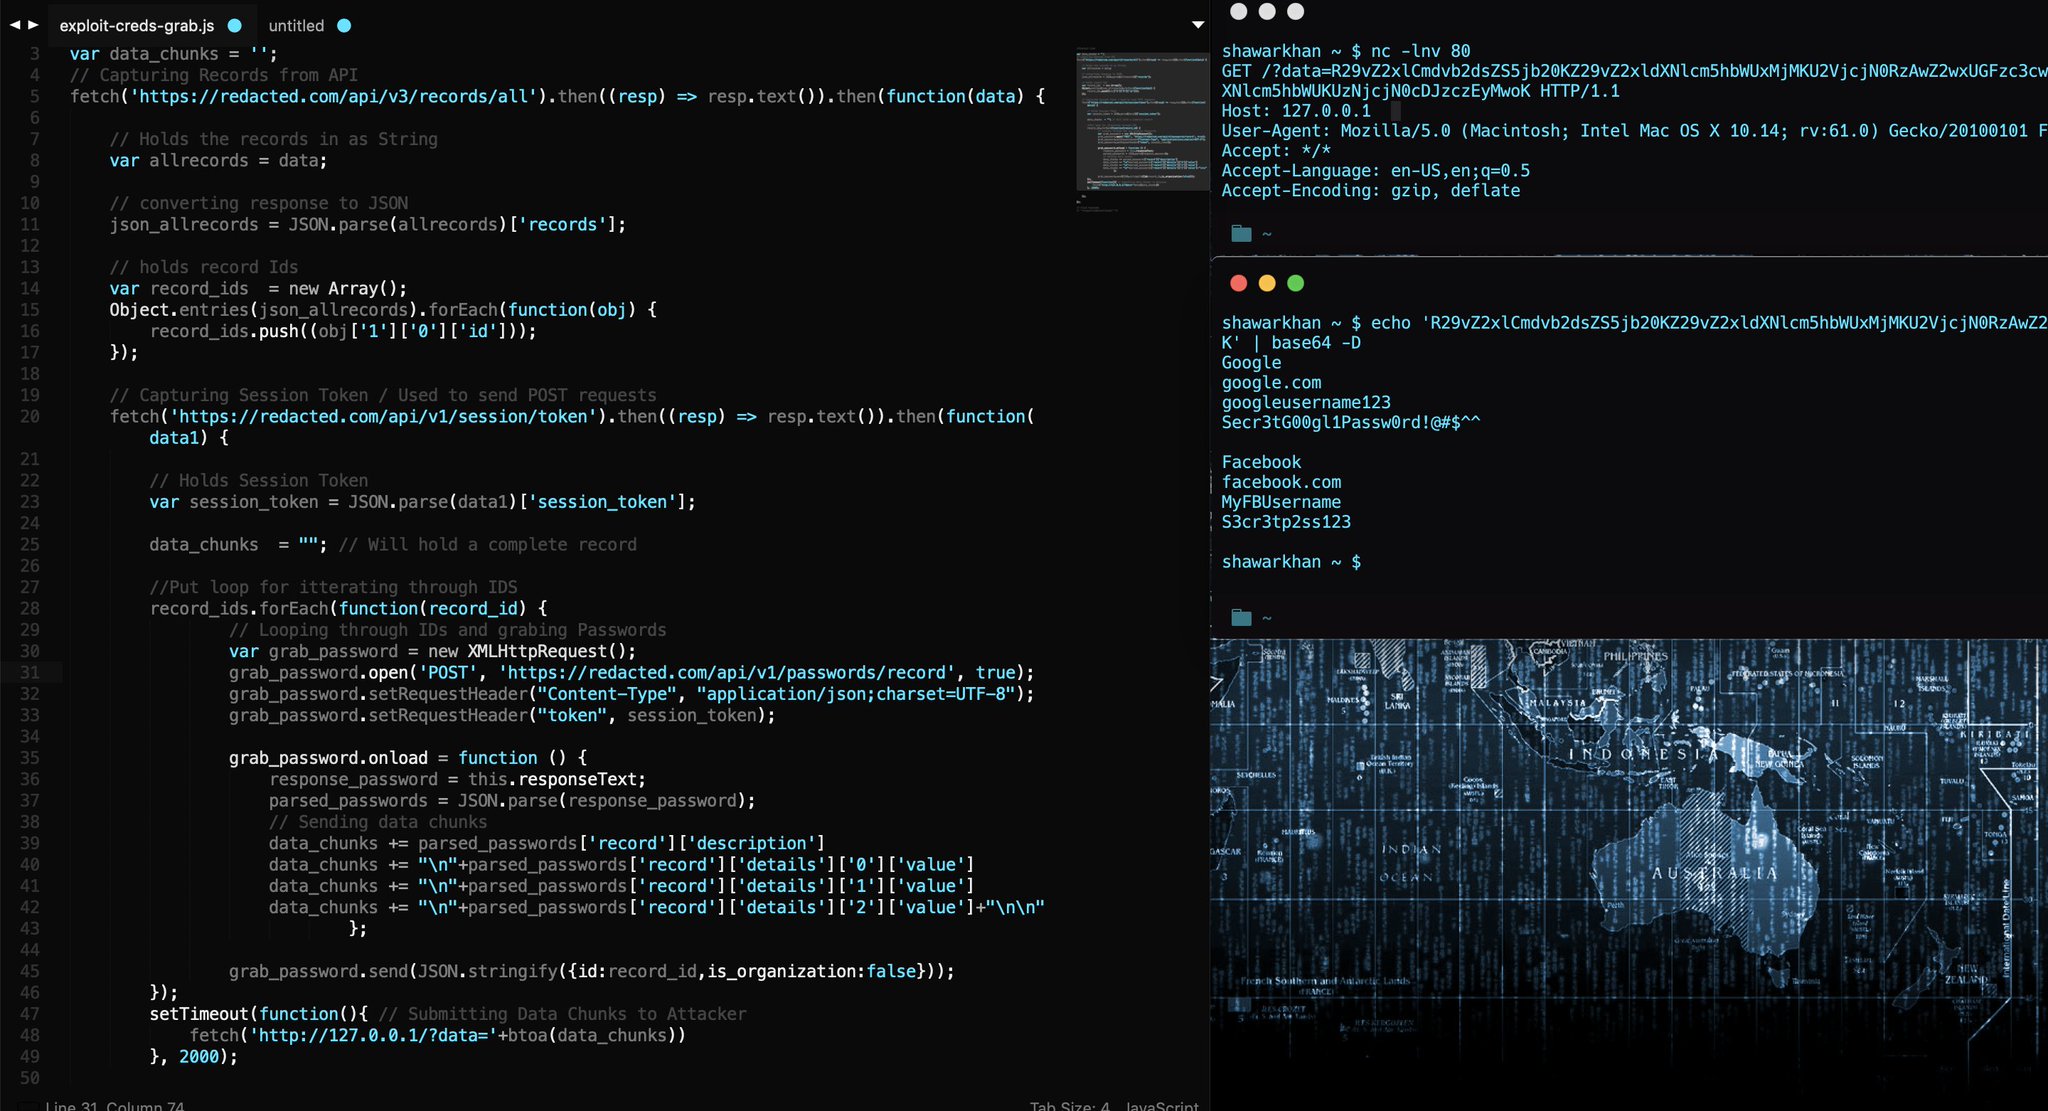This screenshot has height=1111, width=2048.
Task: Click folder icon in lower terminal
Action: [1241, 618]
